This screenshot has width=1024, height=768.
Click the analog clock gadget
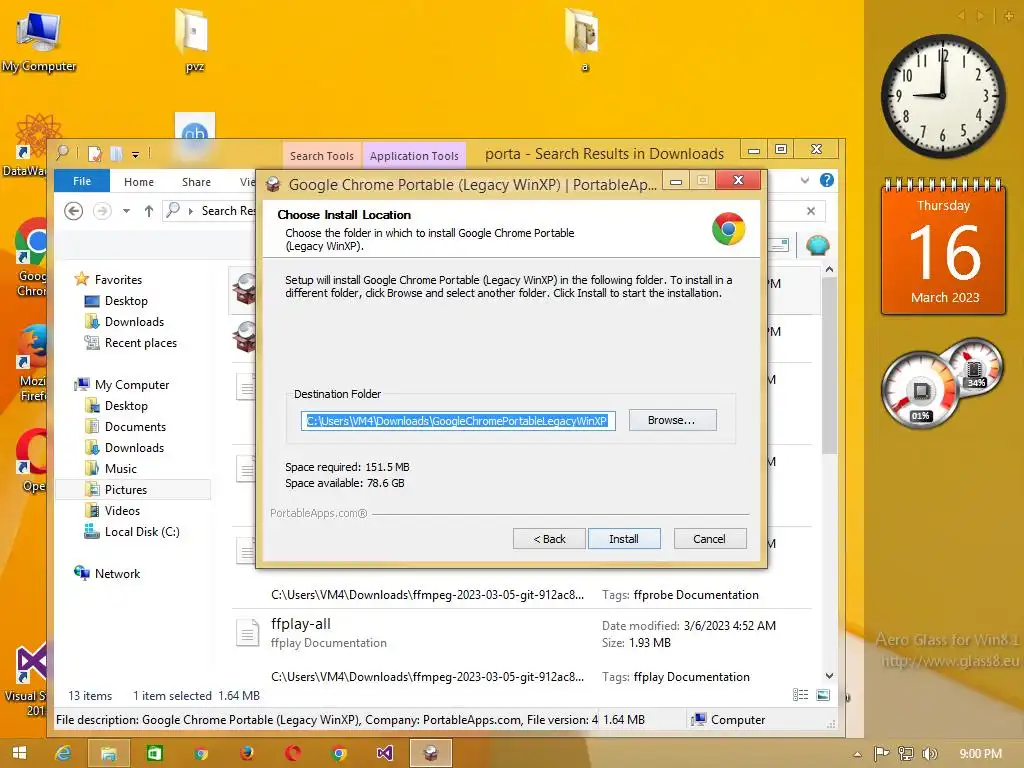[942, 96]
